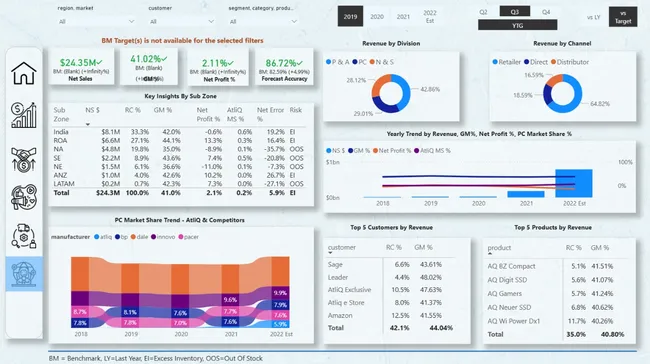Screen dimensions: 650x364
Task: Switch comparison to vs Target
Action: coord(623,17)
